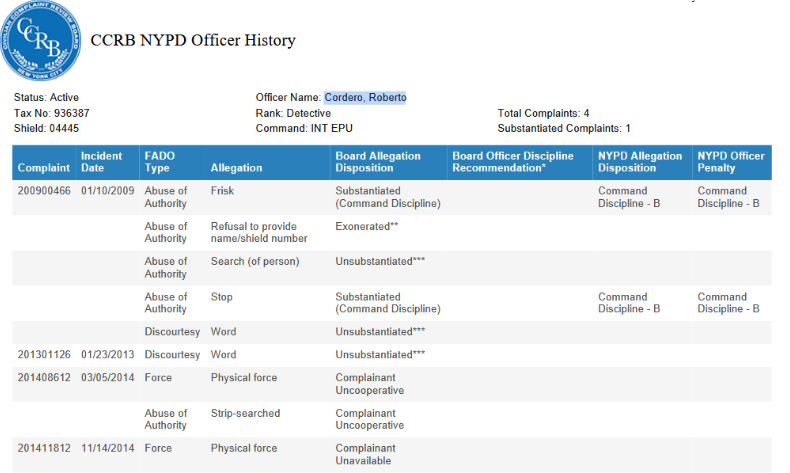The height and width of the screenshot is (473, 790).
Task: Click Board Officer Discipline Recommendation header
Action: [x=513, y=162]
